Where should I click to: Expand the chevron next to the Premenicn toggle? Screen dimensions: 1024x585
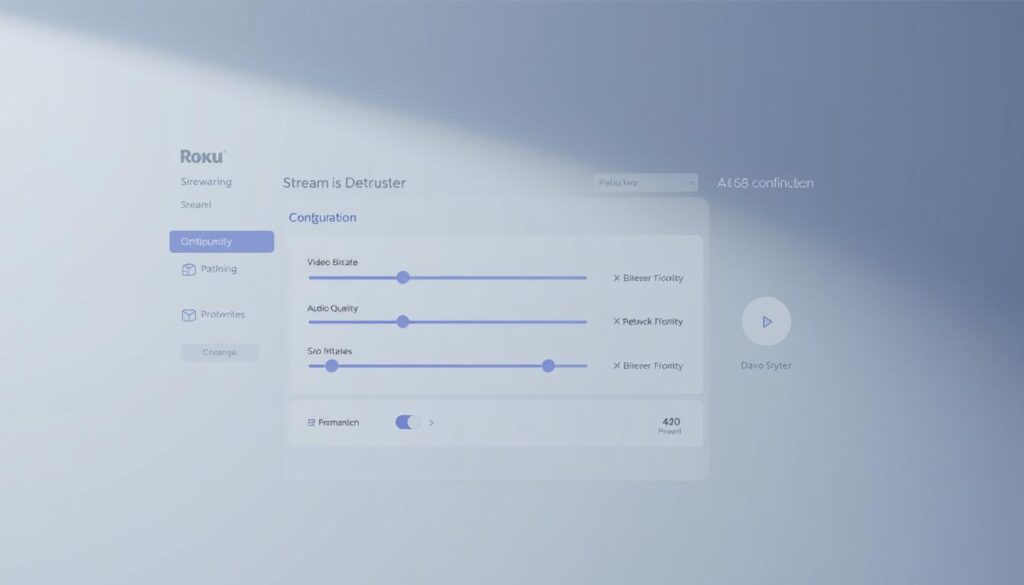click(431, 422)
